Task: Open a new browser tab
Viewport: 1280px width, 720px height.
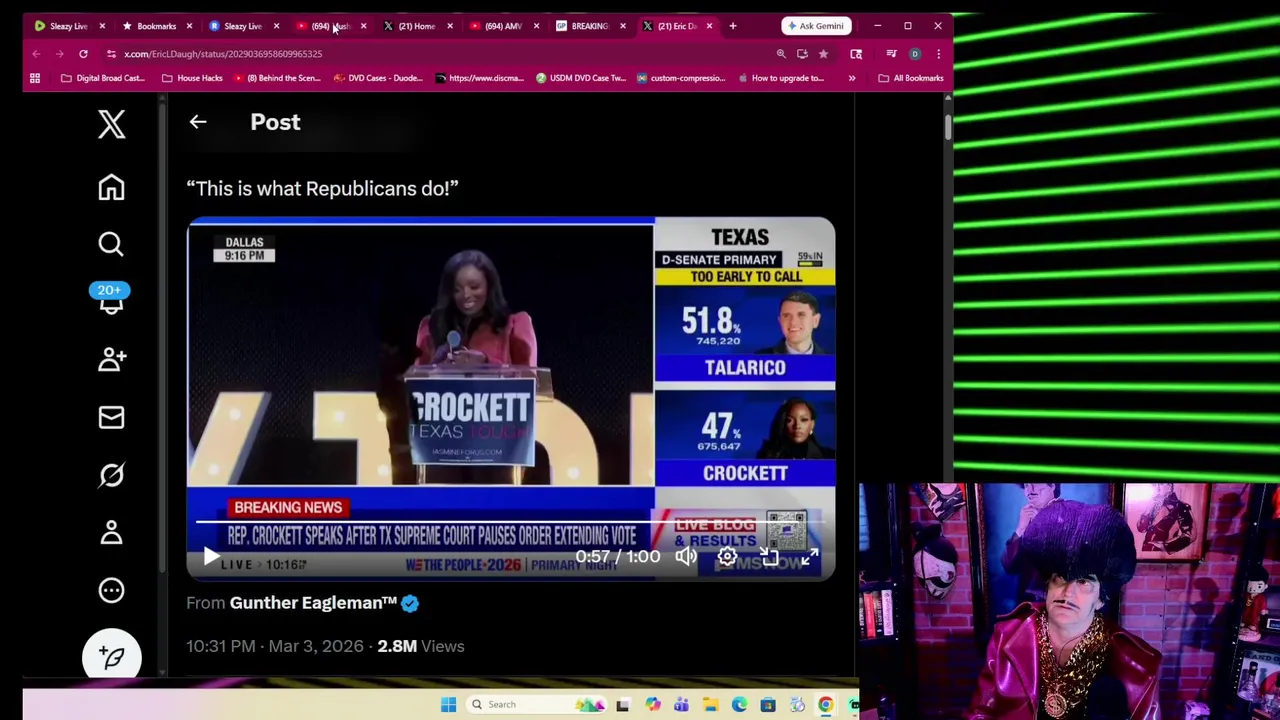Action: (x=732, y=26)
